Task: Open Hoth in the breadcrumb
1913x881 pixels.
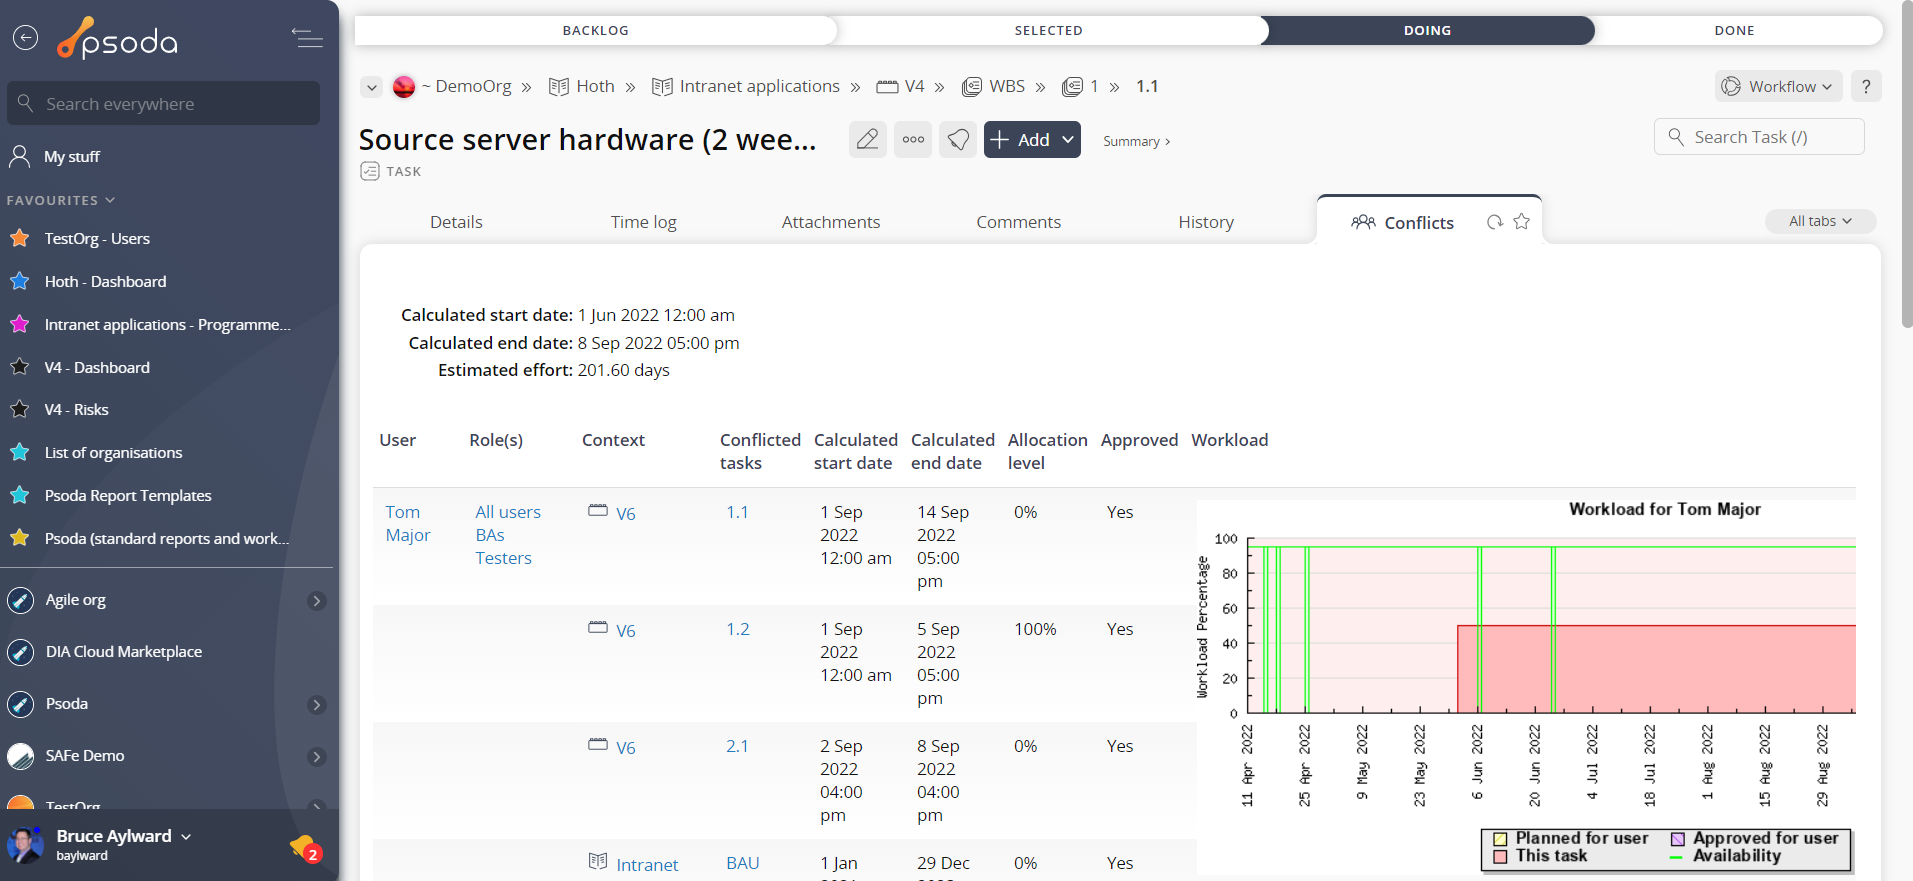Action: click(x=595, y=86)
